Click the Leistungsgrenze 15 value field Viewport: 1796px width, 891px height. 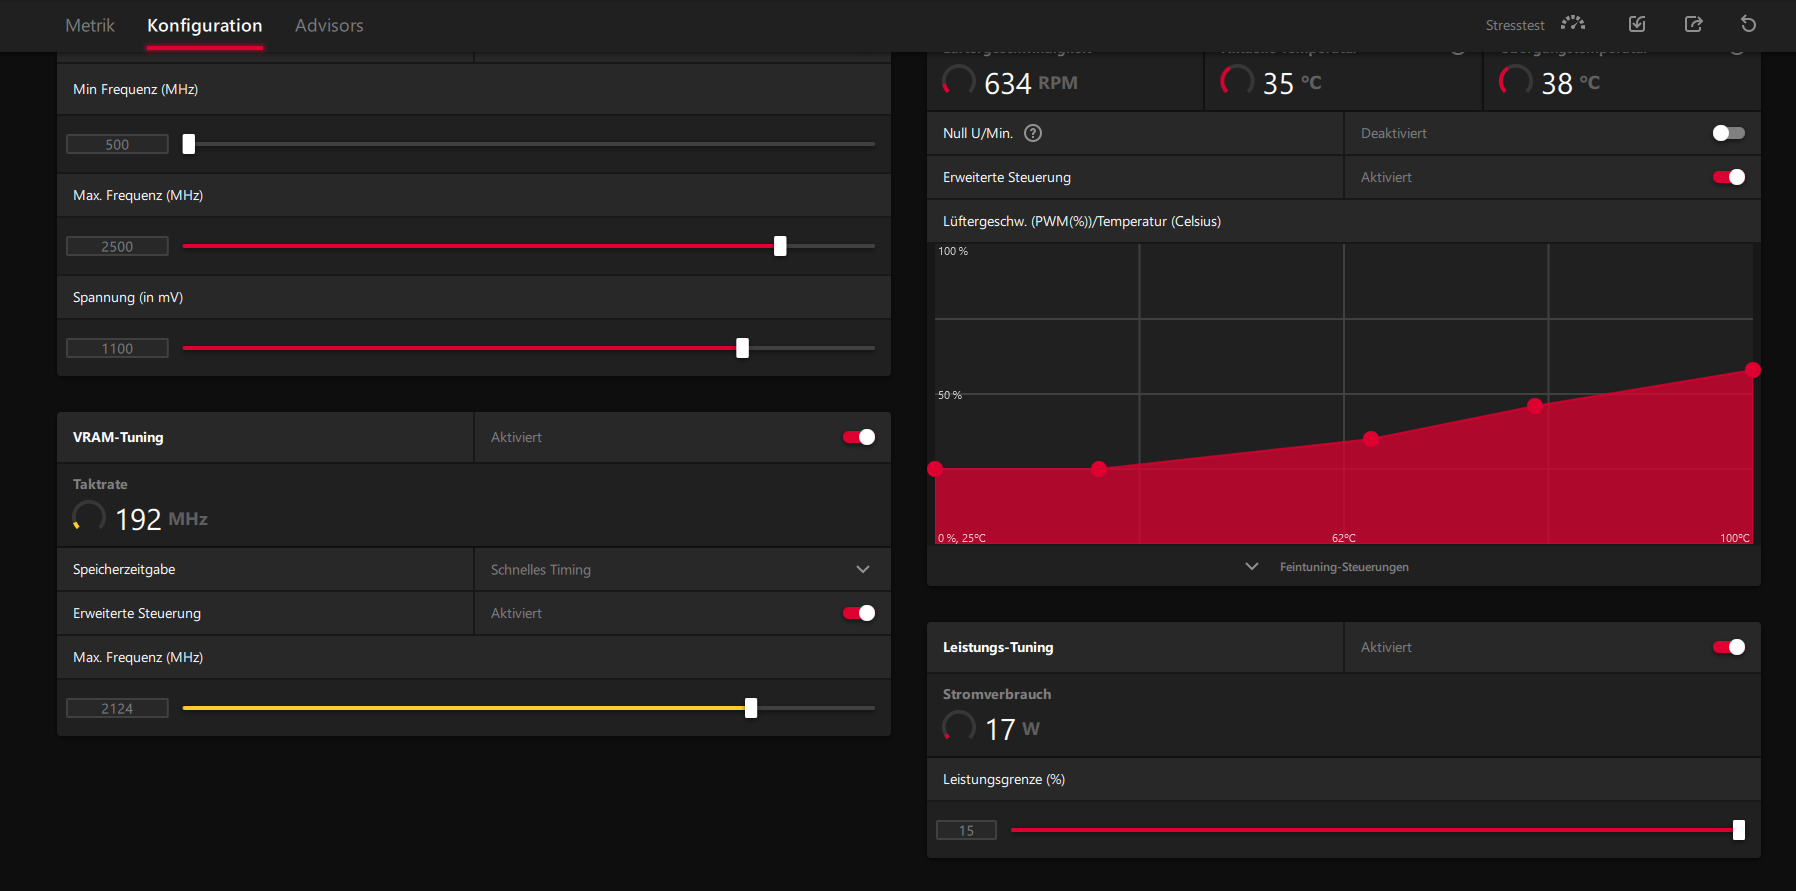966,830
